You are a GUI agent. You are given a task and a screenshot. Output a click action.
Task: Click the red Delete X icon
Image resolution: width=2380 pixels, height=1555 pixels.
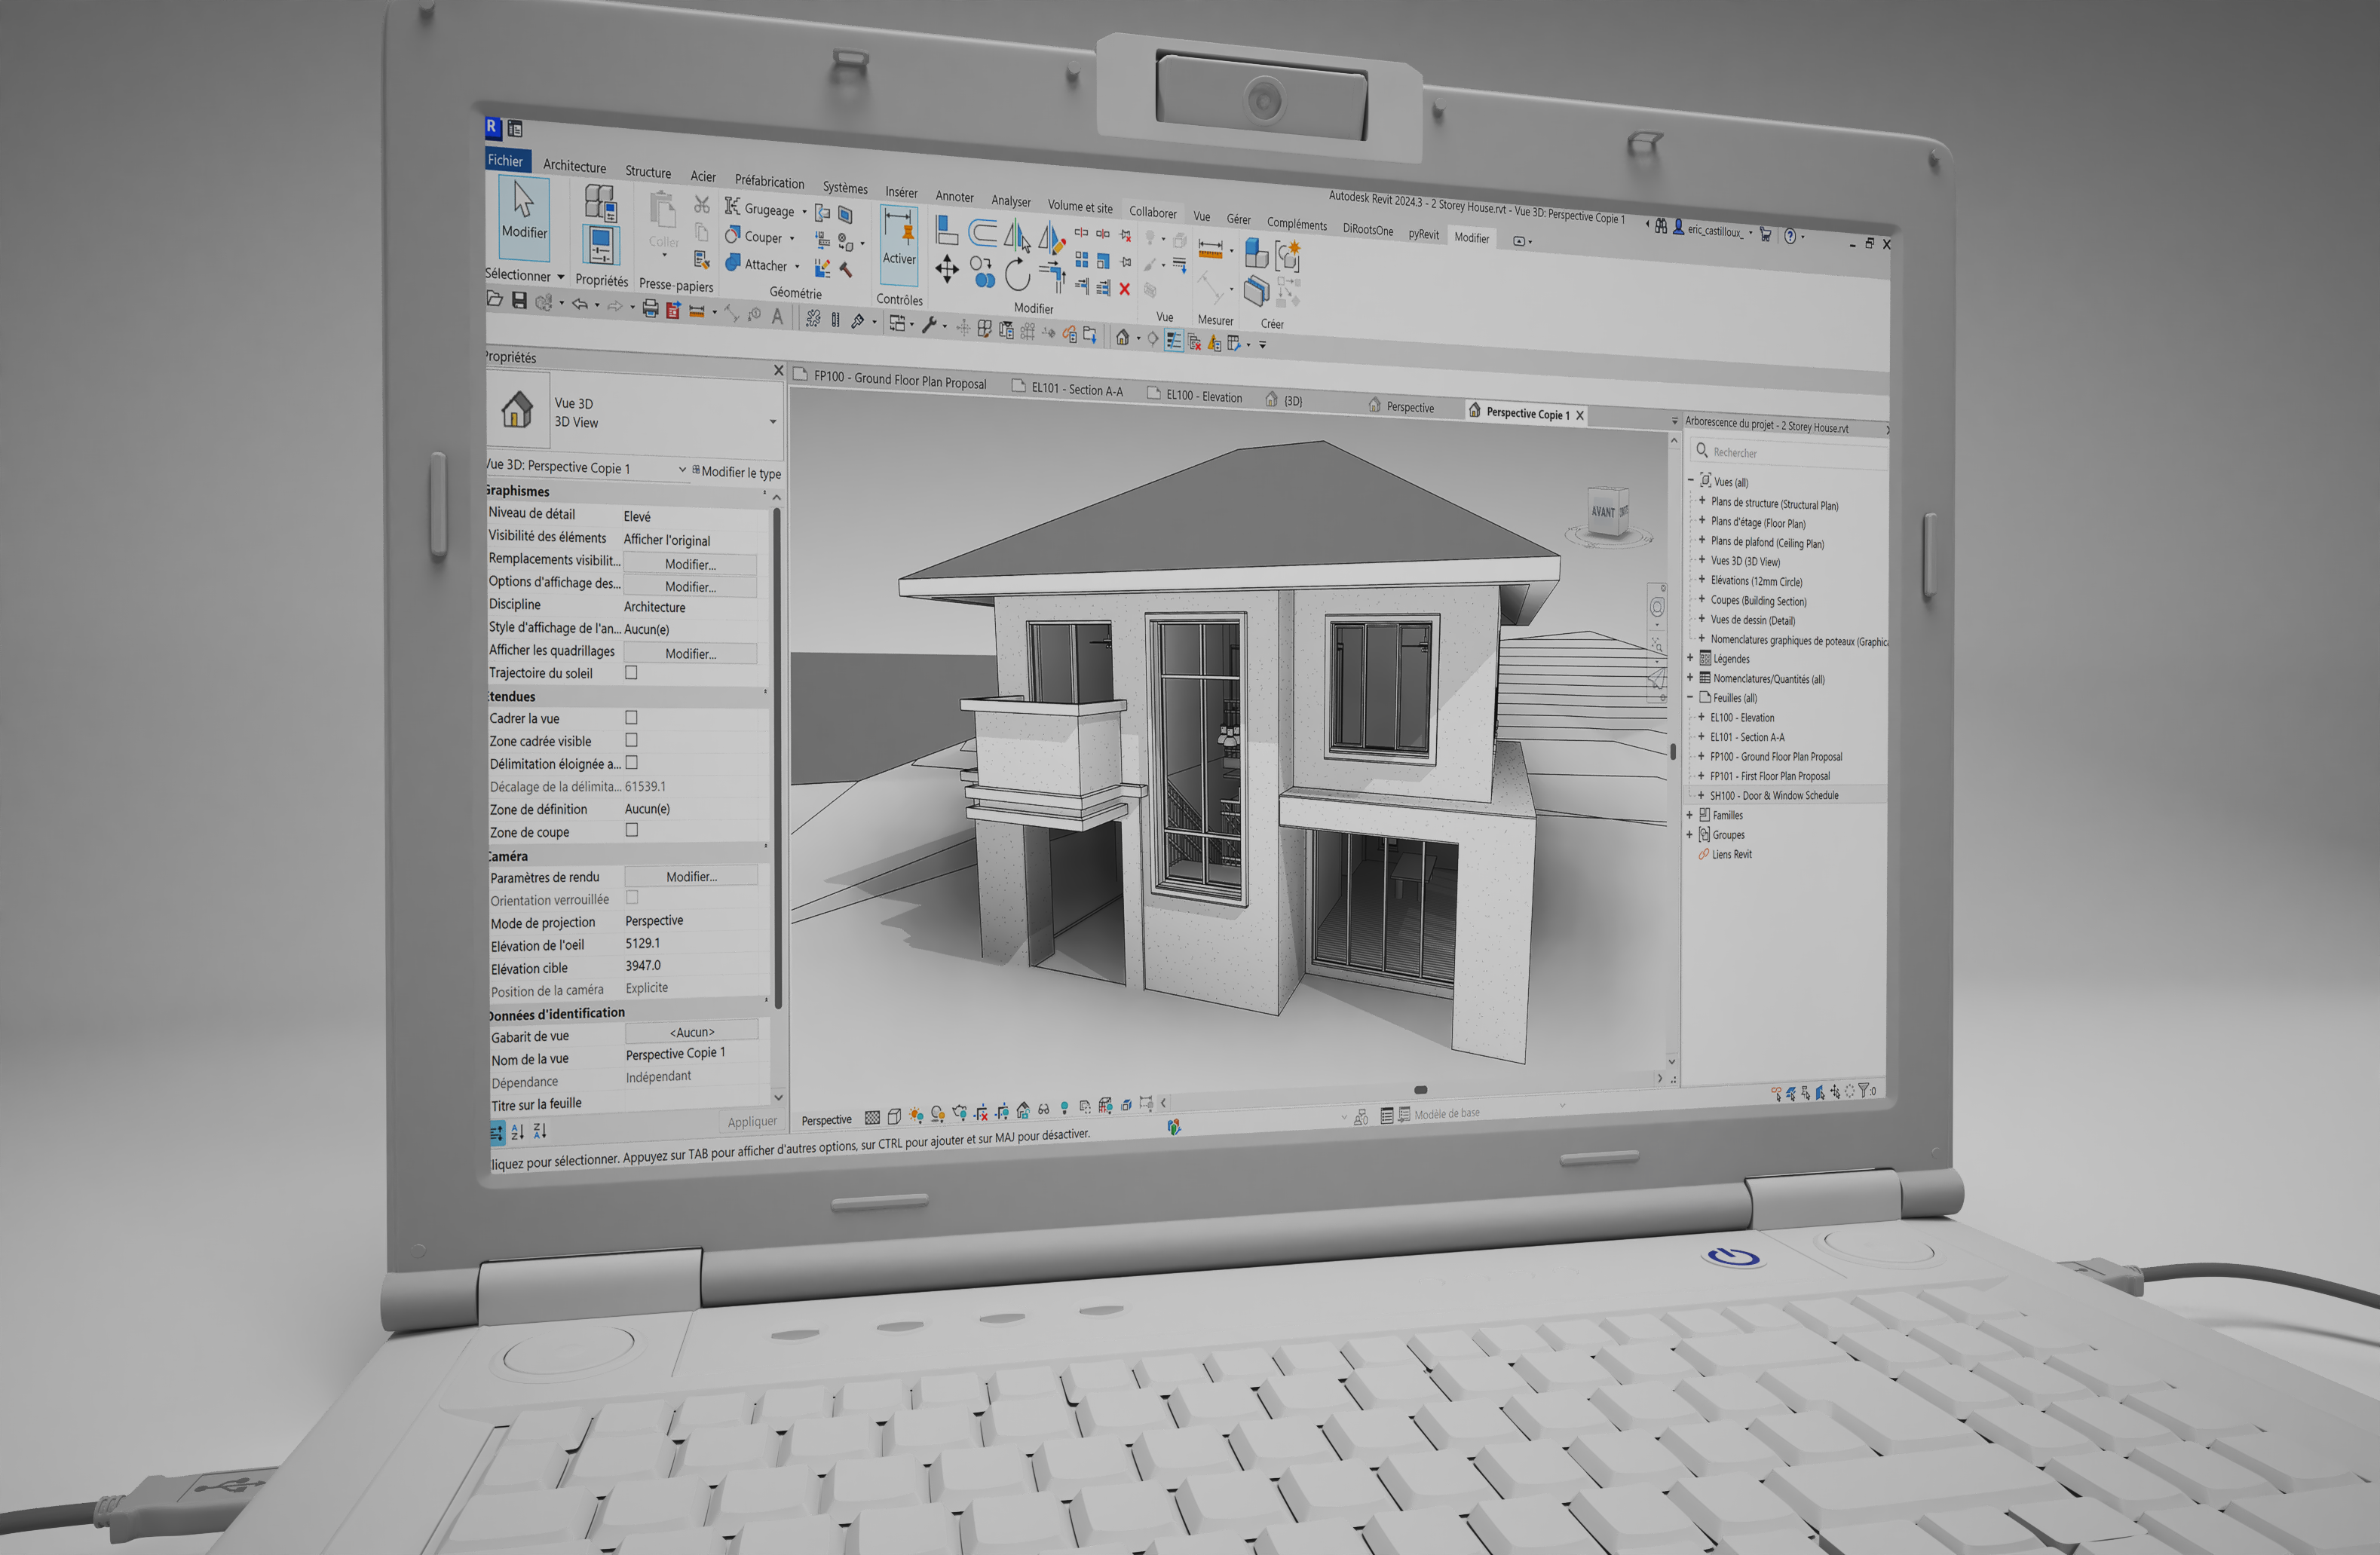click(x=1124, y=289)
